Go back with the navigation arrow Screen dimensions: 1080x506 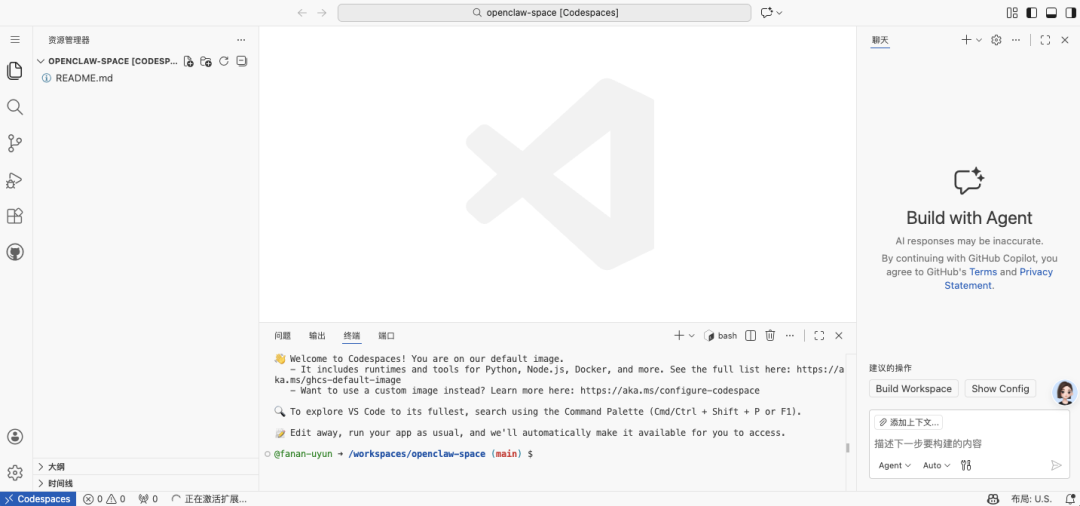tap(302, 12)
